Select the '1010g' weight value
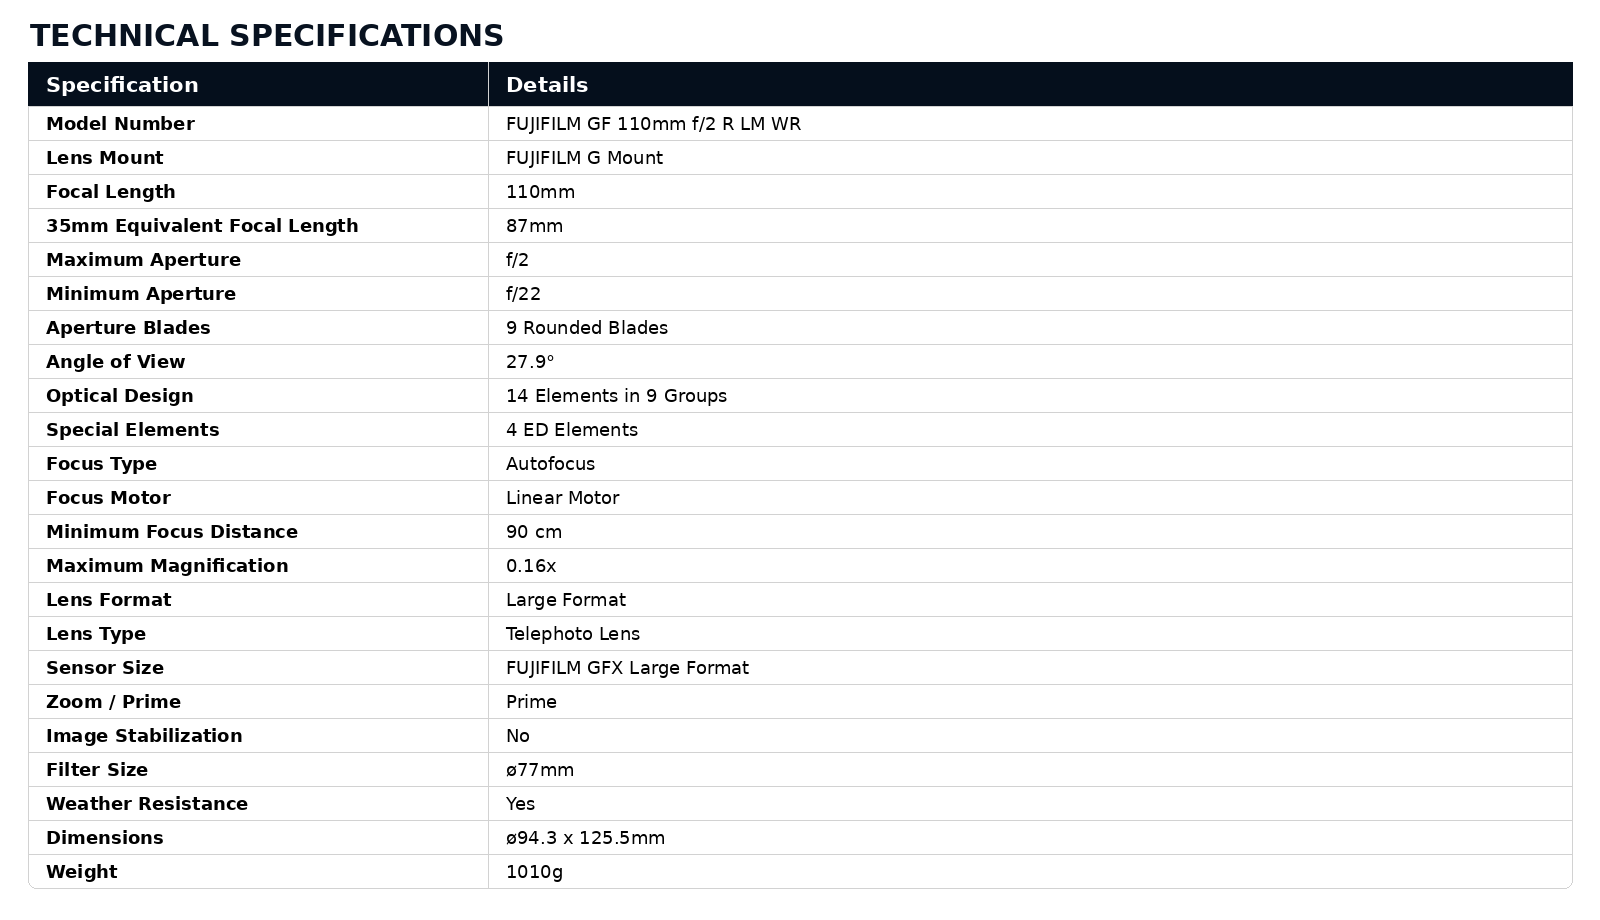The height and width of the screenshot is (920, 1600). coord(534,872)
